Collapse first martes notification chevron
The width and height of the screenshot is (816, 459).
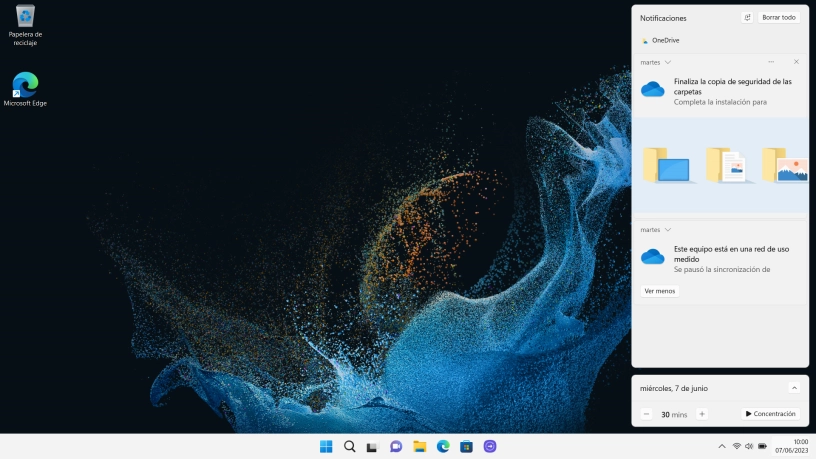(x=668, y=62)
